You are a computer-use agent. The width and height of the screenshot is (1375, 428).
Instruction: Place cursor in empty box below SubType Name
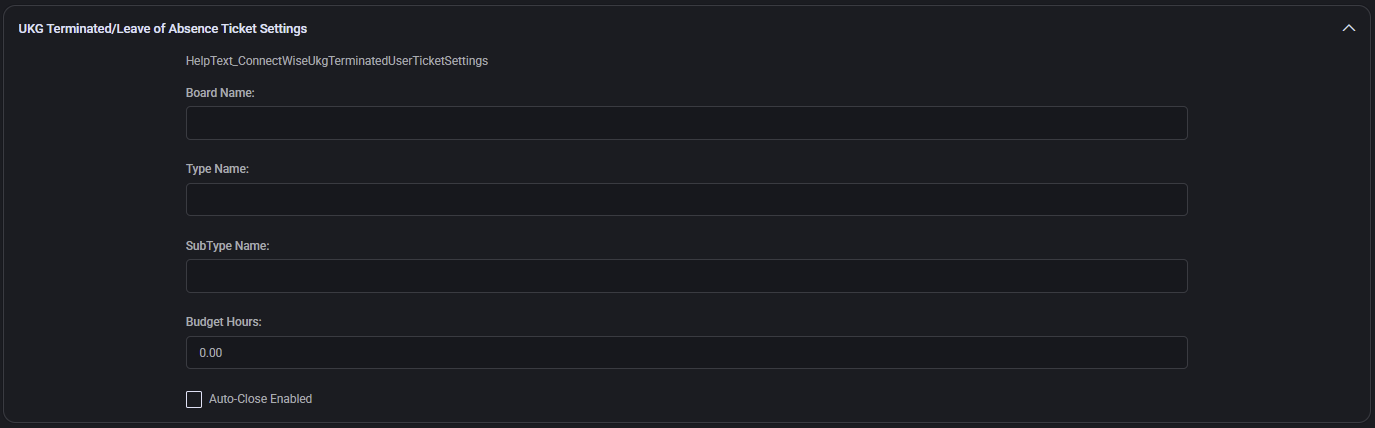(686, 276)
